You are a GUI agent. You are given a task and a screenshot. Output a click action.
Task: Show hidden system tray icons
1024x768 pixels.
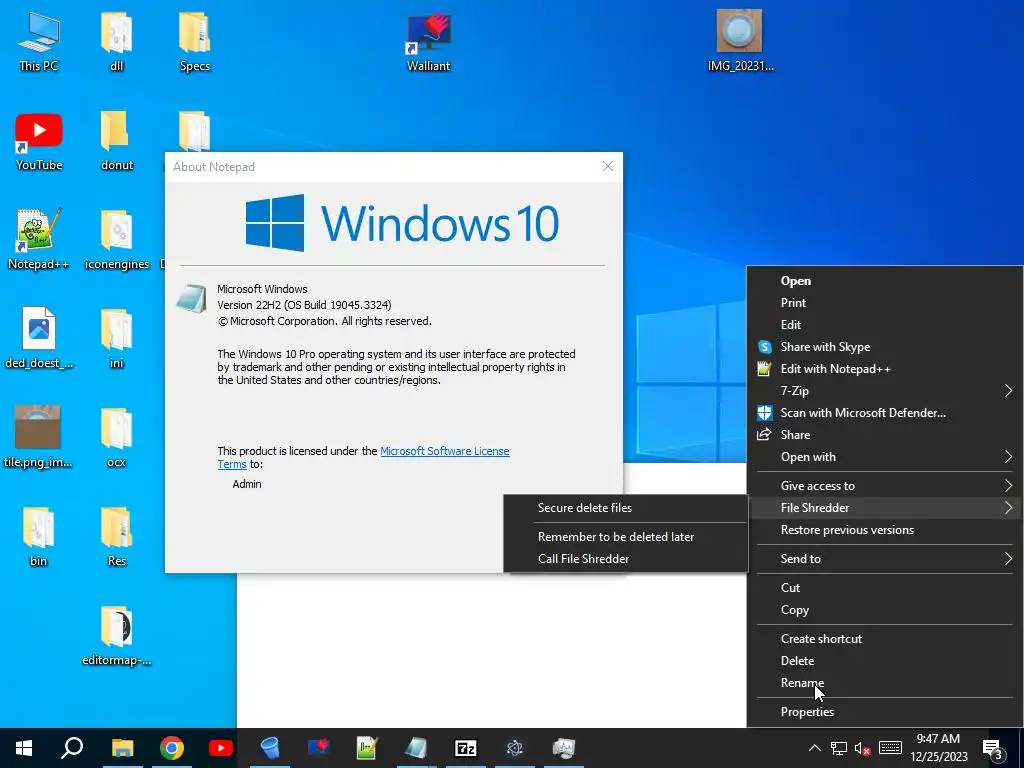coord(814,748)
